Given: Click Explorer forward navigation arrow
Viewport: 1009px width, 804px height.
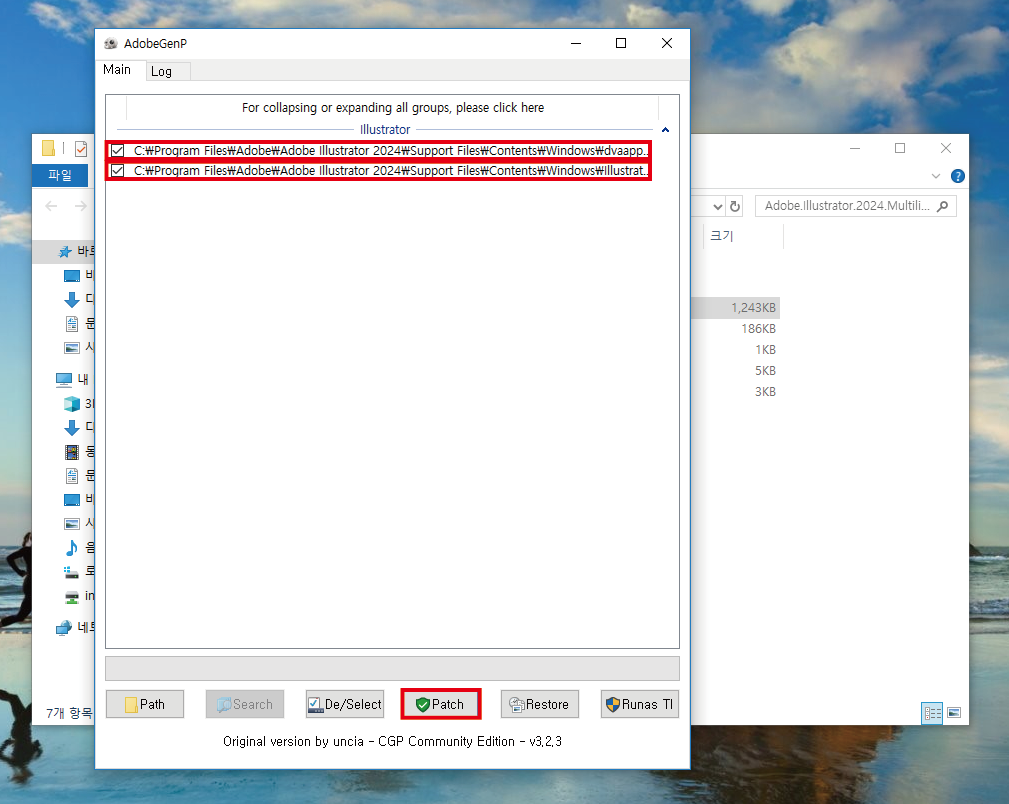Looking at the screenshot, I should (80, 206).
